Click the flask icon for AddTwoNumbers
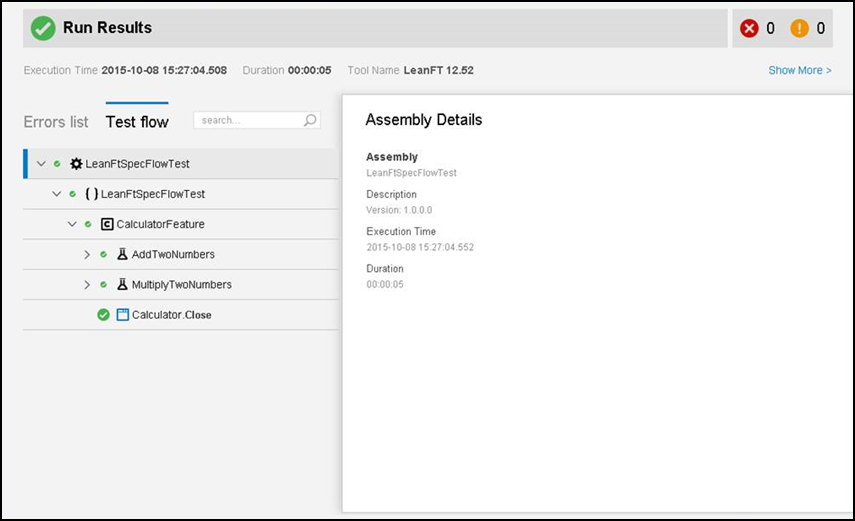This screenshot has height=521, width=855. tap(122, 254)
